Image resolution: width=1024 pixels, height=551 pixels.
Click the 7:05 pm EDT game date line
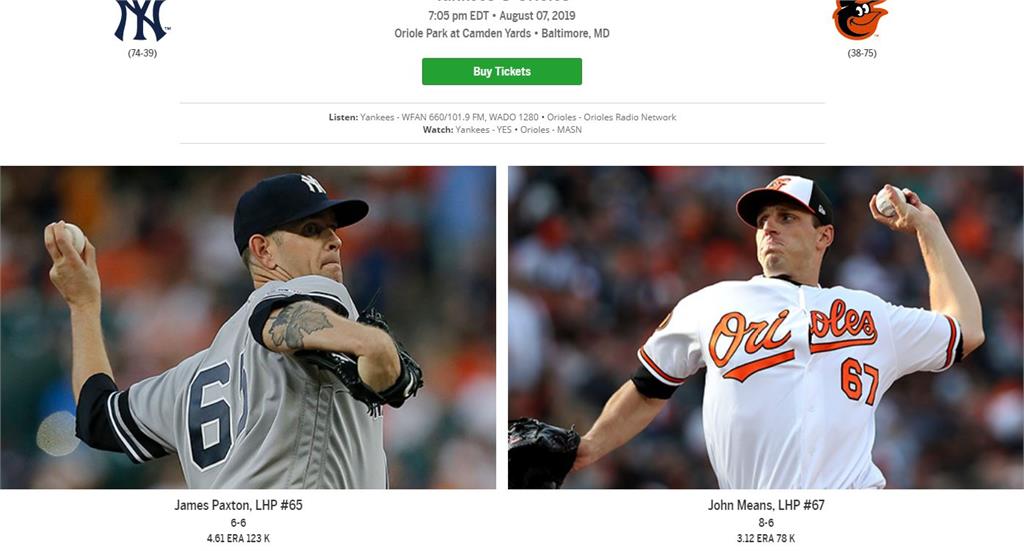502,16
